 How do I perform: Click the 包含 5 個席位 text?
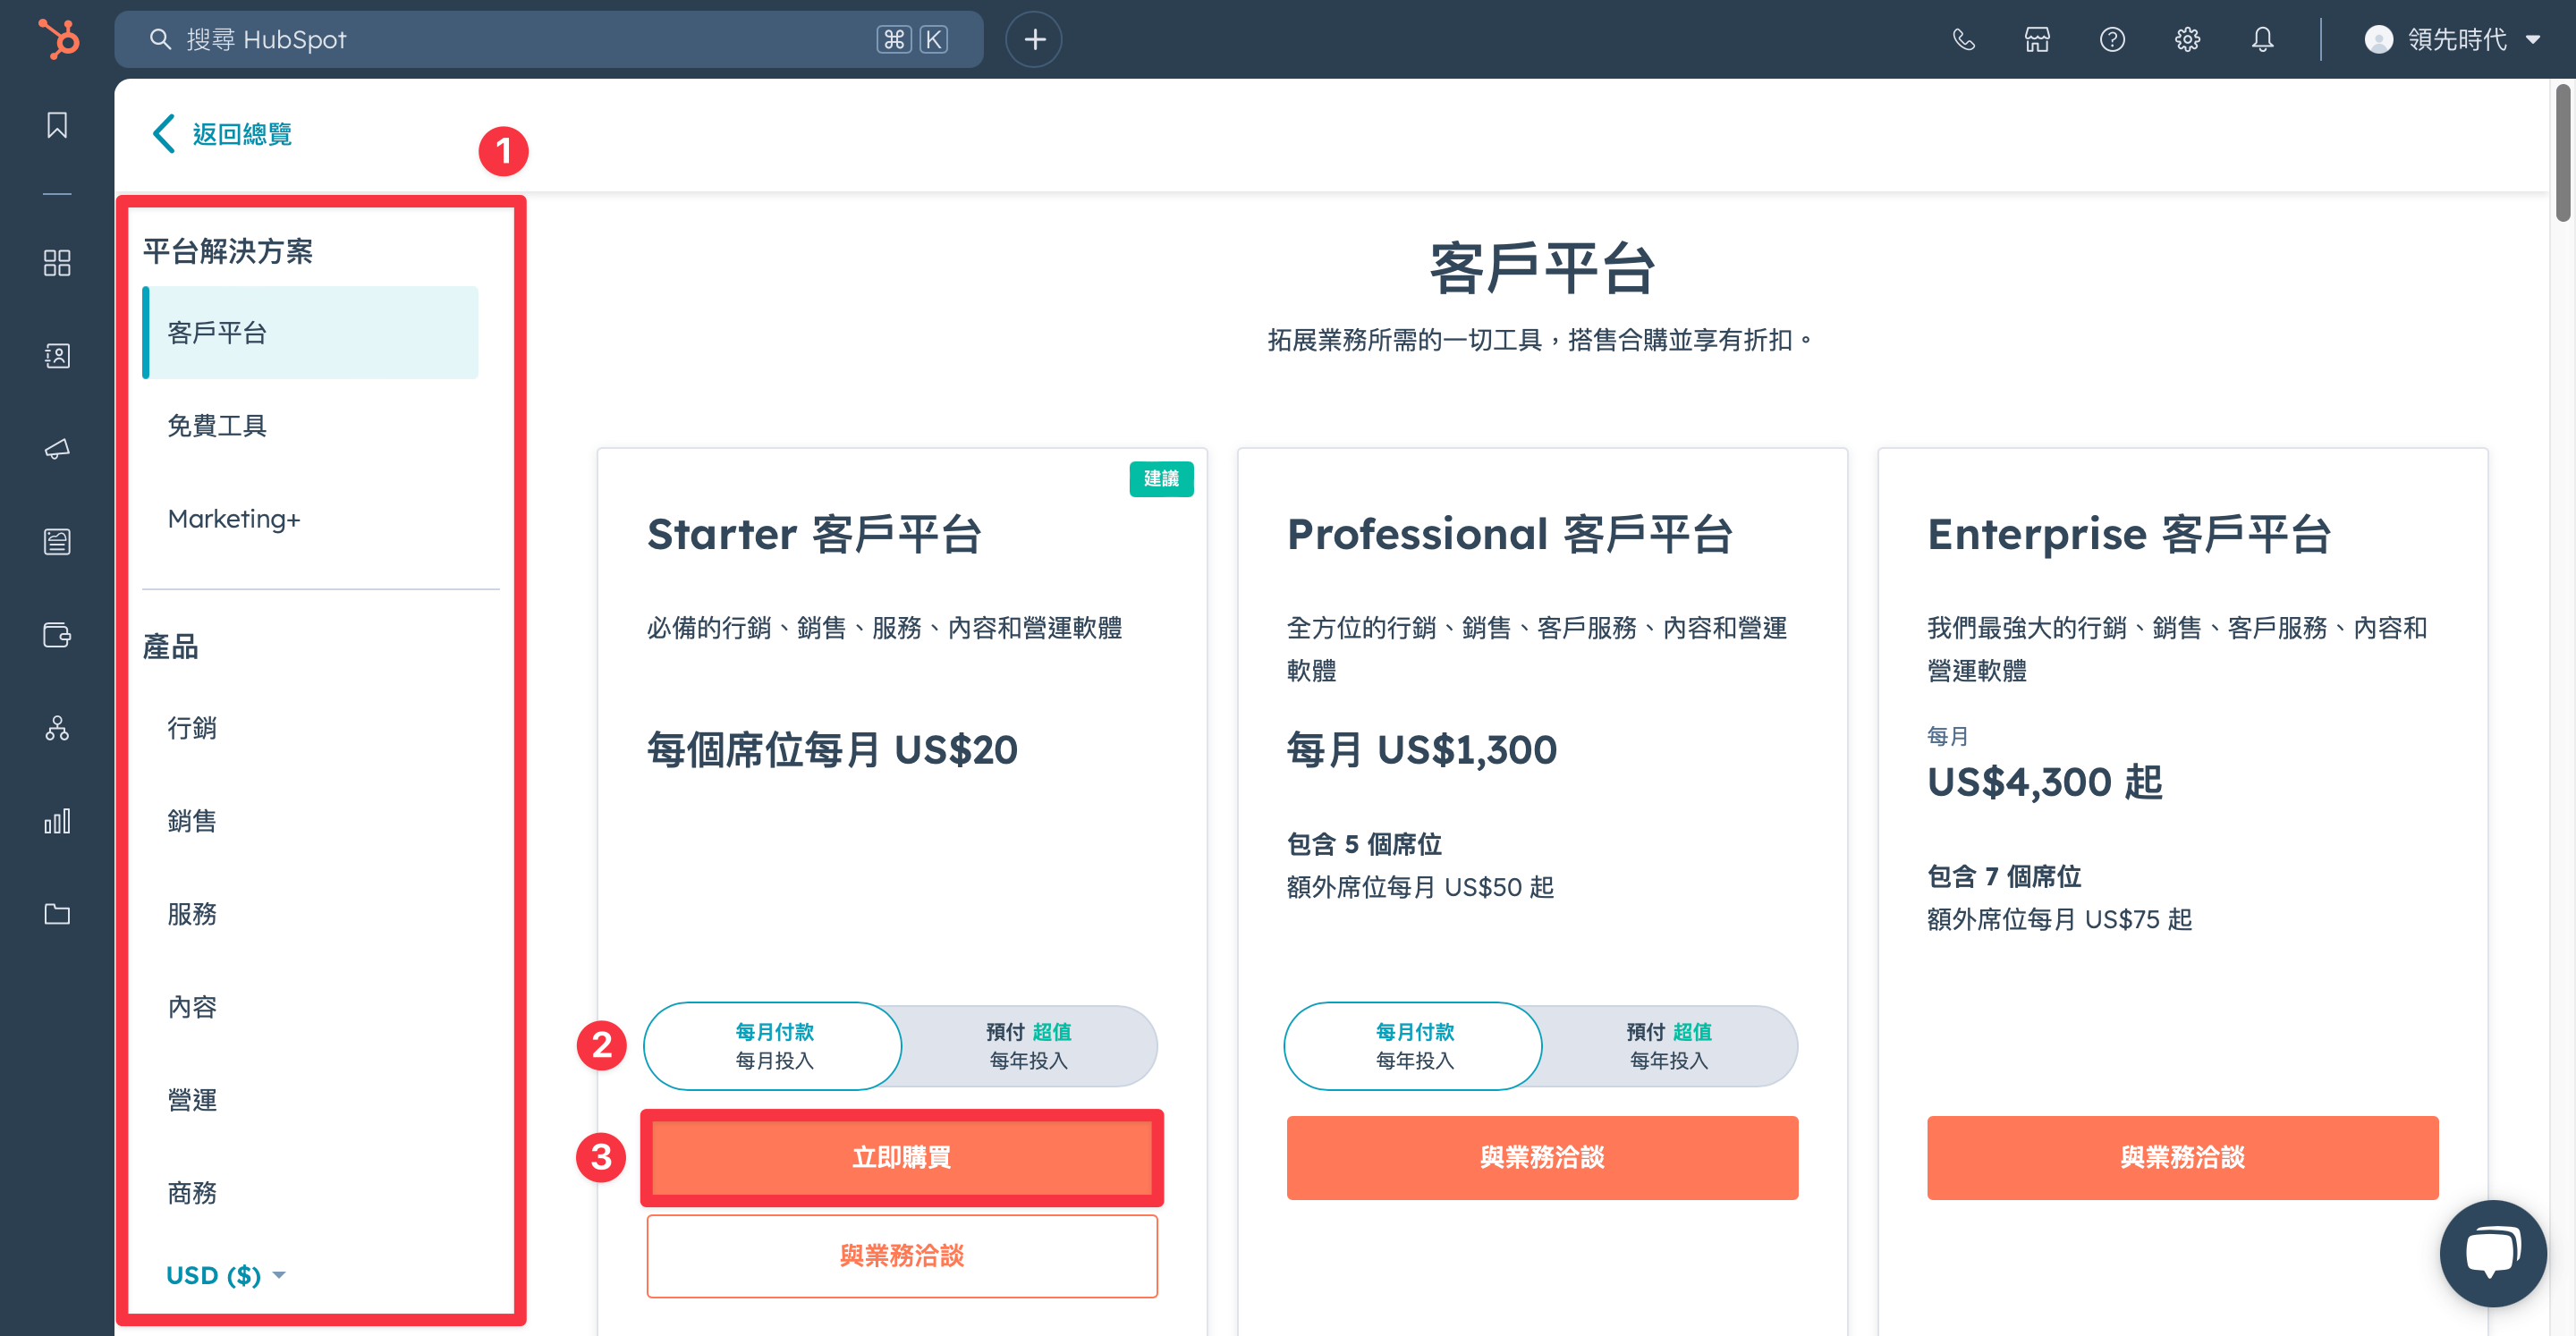[1364, 844]
